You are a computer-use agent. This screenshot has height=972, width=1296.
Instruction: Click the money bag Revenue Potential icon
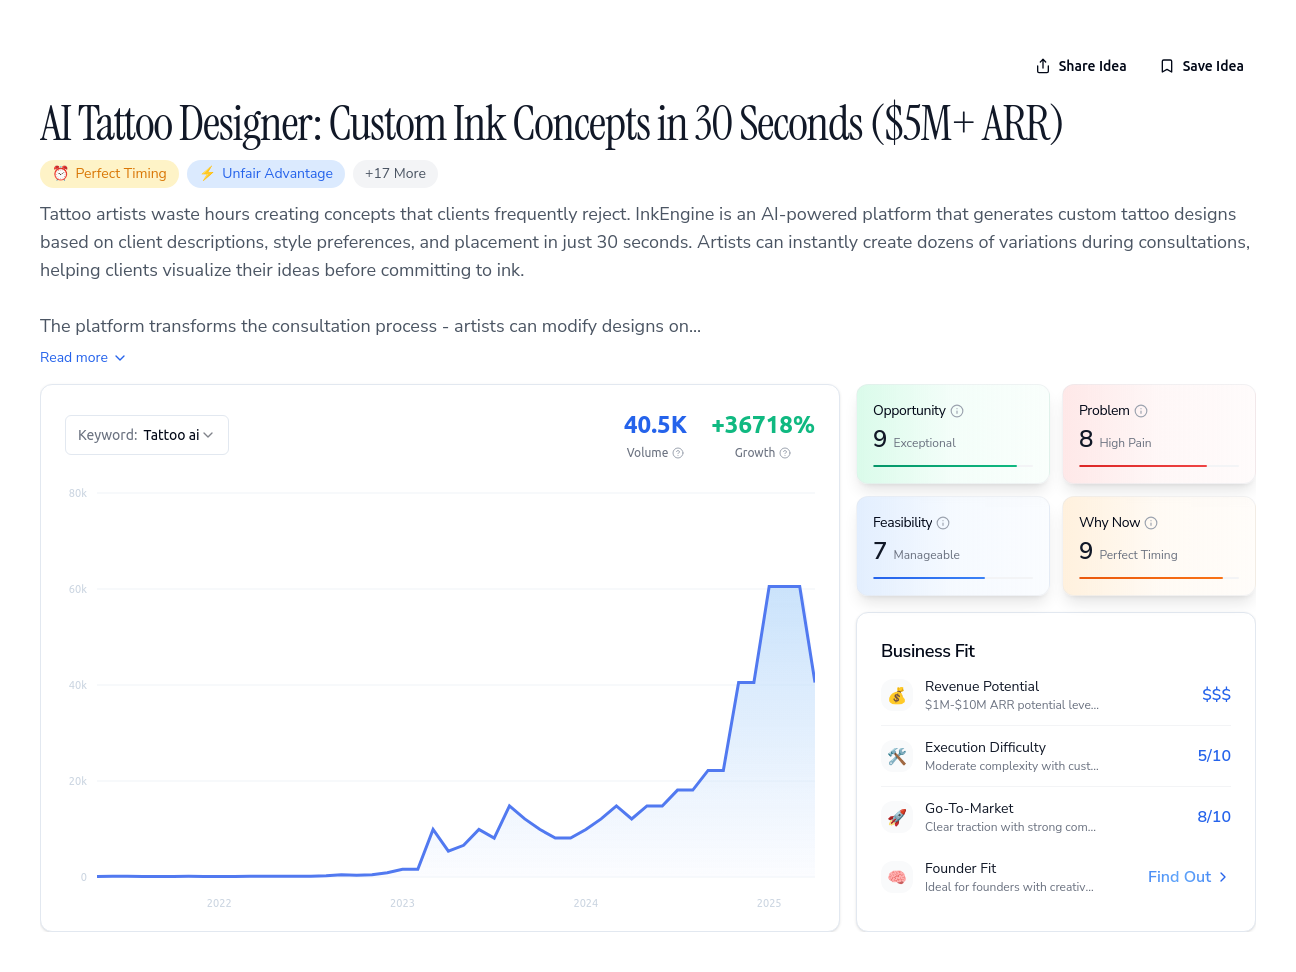pos(897,695)
